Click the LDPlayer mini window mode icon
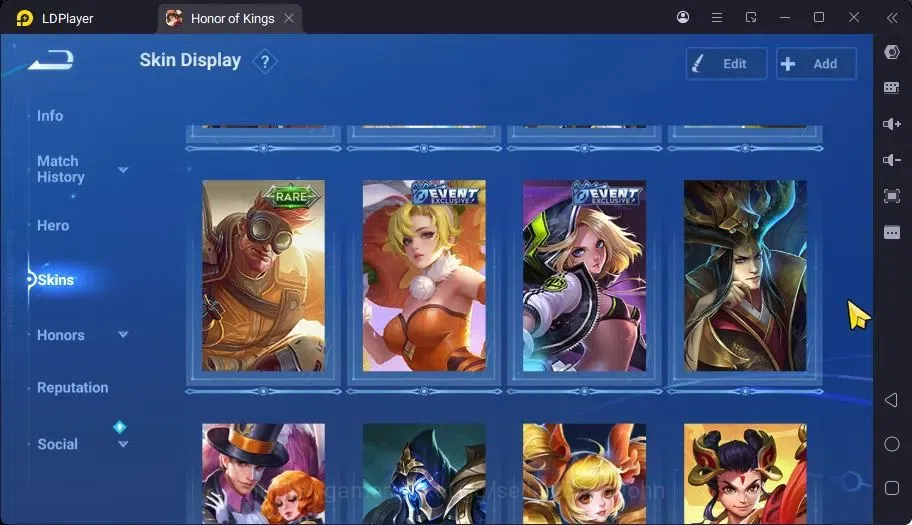The height and width of the screenshot is (525, 912). (751, 17)
